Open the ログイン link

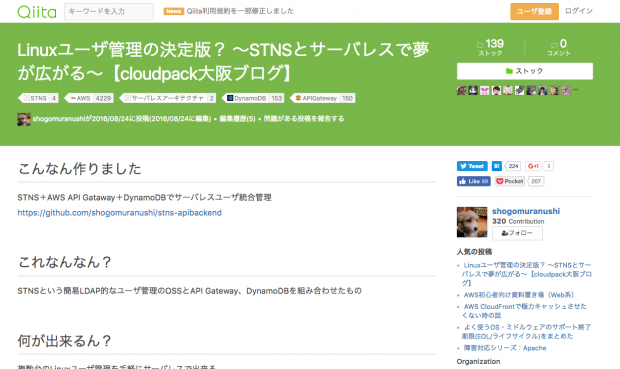coord(578,11)
